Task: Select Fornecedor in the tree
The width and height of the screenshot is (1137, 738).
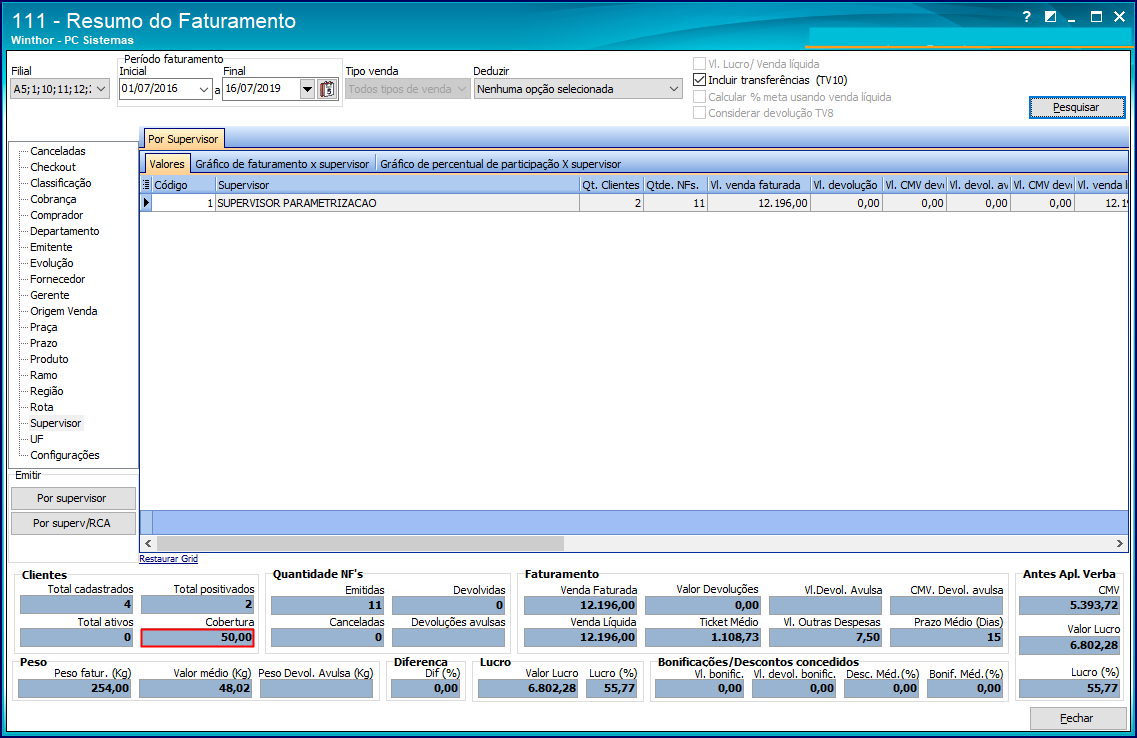Action: pyautogui.click(x=58, y=278)
